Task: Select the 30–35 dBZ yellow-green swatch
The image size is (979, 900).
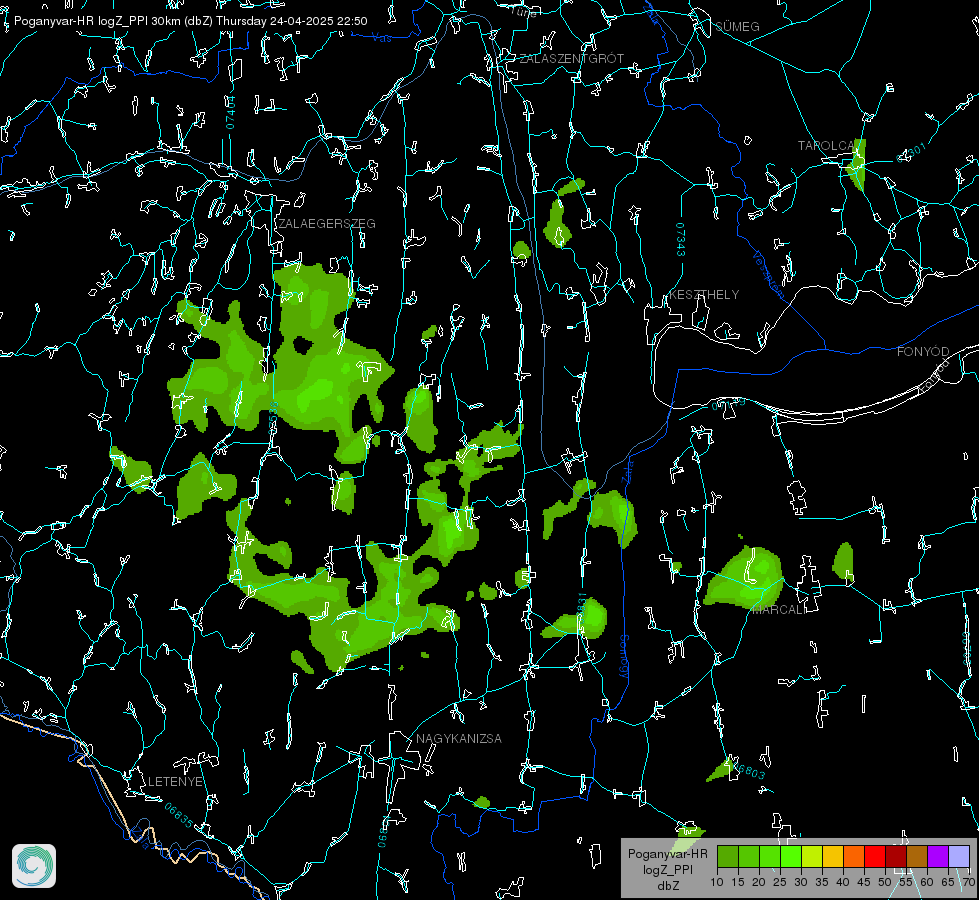Action: coord(812,856)
